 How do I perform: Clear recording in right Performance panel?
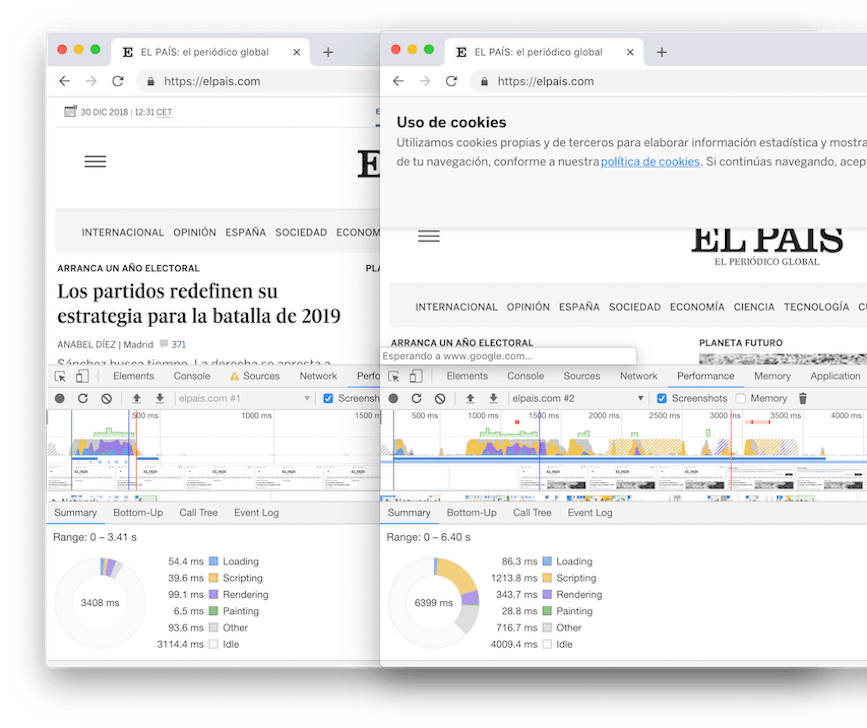[x=440, y=399]
